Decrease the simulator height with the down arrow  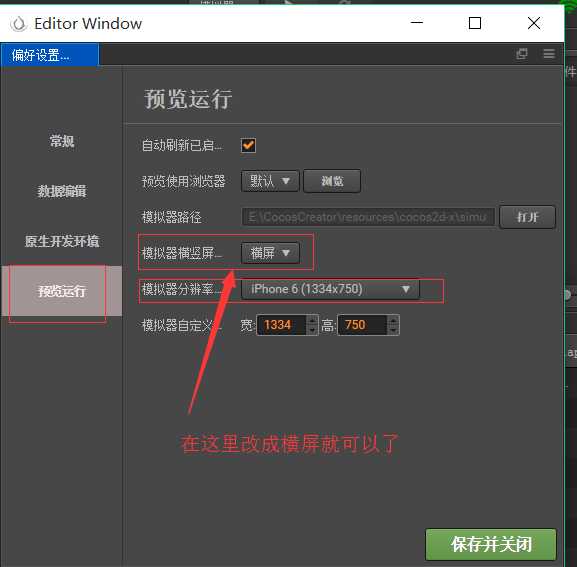pos(393,330)
